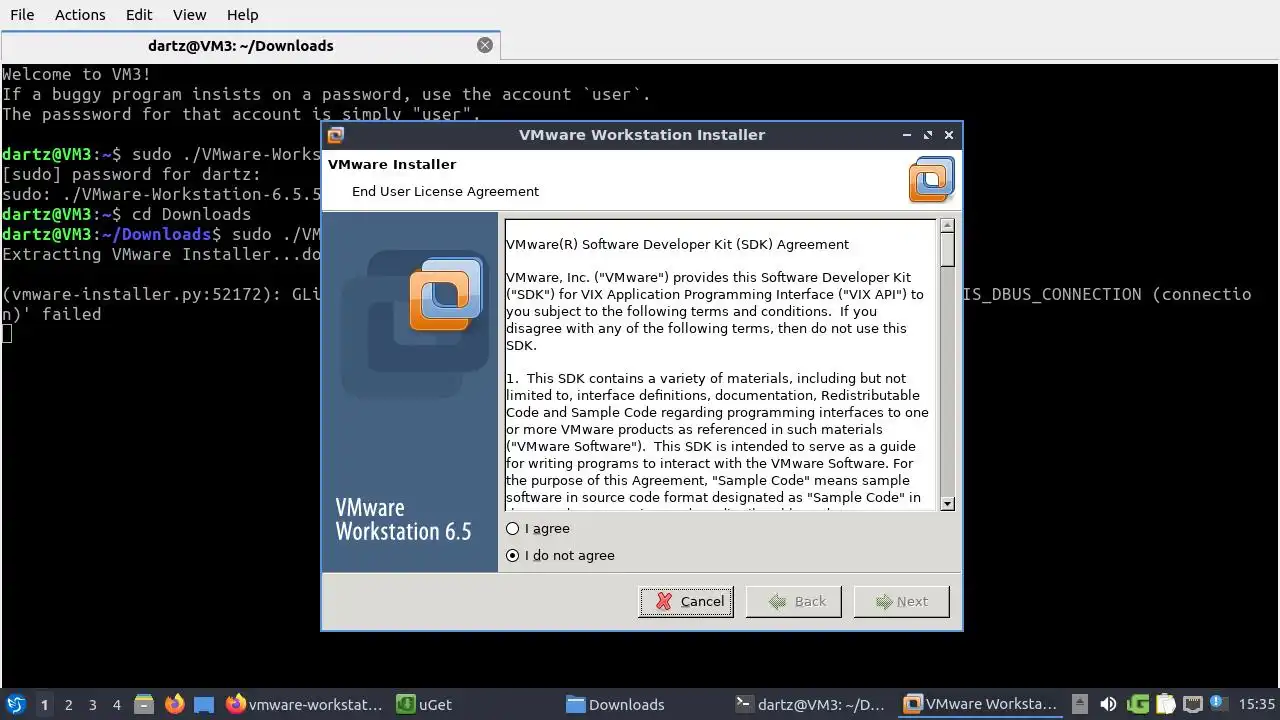Open the network connection tray icon

coord(1192,704)
